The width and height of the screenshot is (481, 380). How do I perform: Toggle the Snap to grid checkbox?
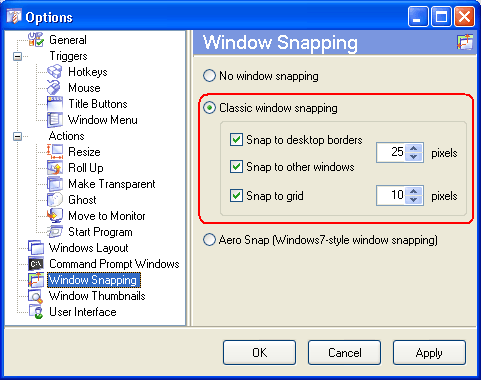236,196
